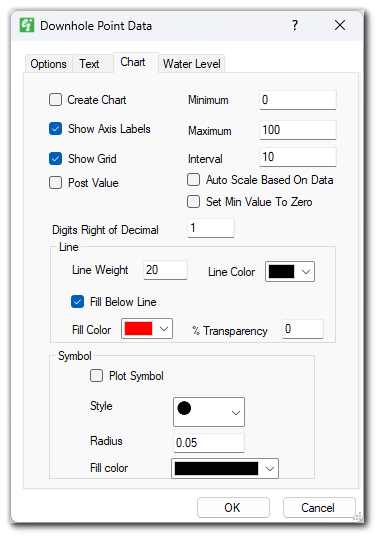Switch to the Water Level tab
382x541 pixels.
tap(192, 64)
